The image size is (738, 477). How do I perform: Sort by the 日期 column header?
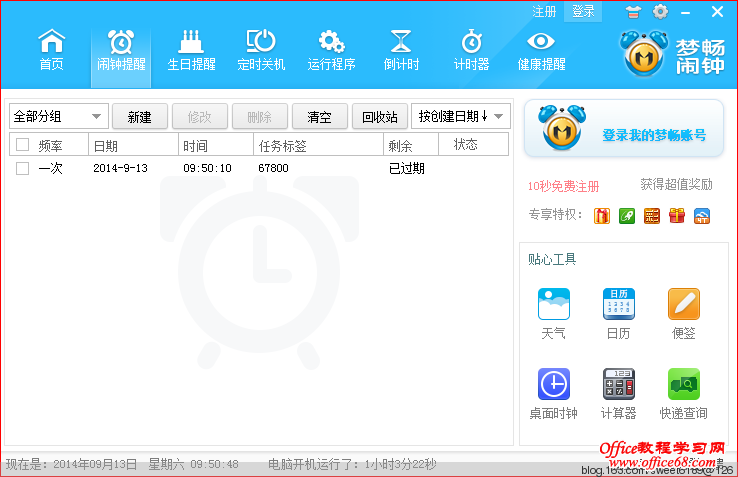click(133, 145)
